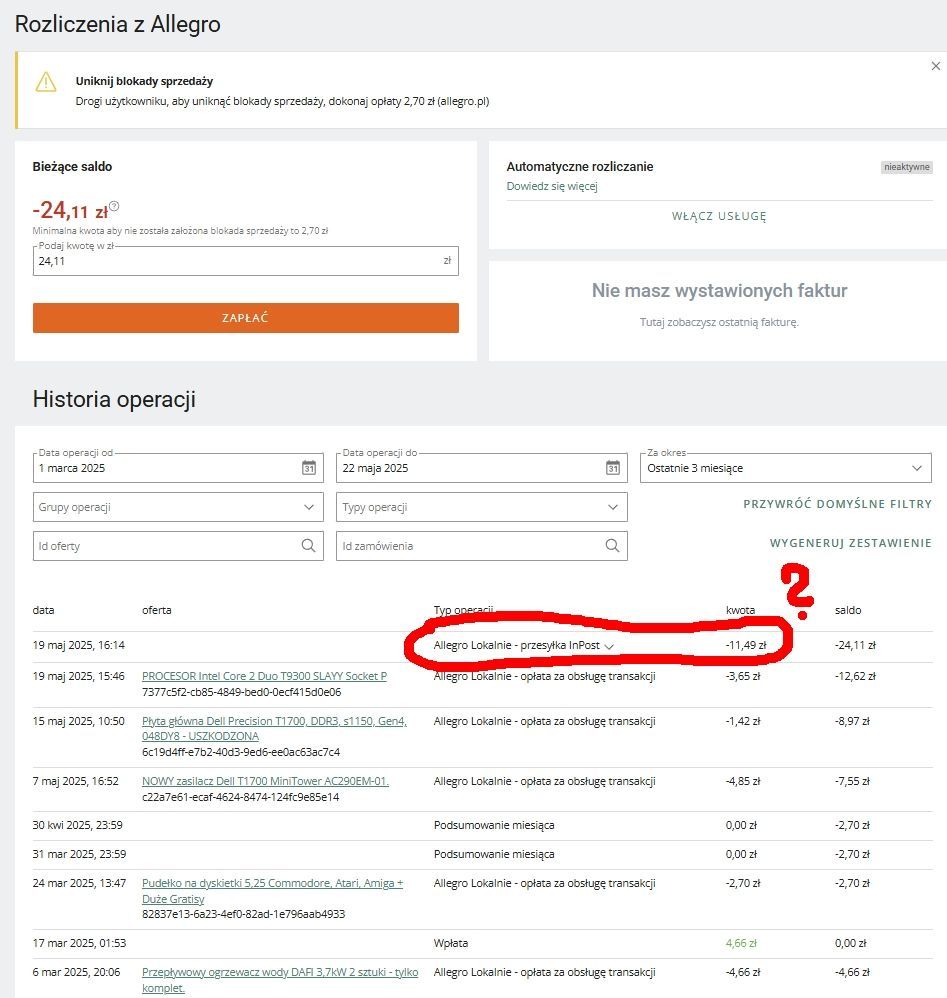Open the Pudełko na dyskietki 5,25 offer link
This screenshot has width=947, height=998.
coord(272,891)
